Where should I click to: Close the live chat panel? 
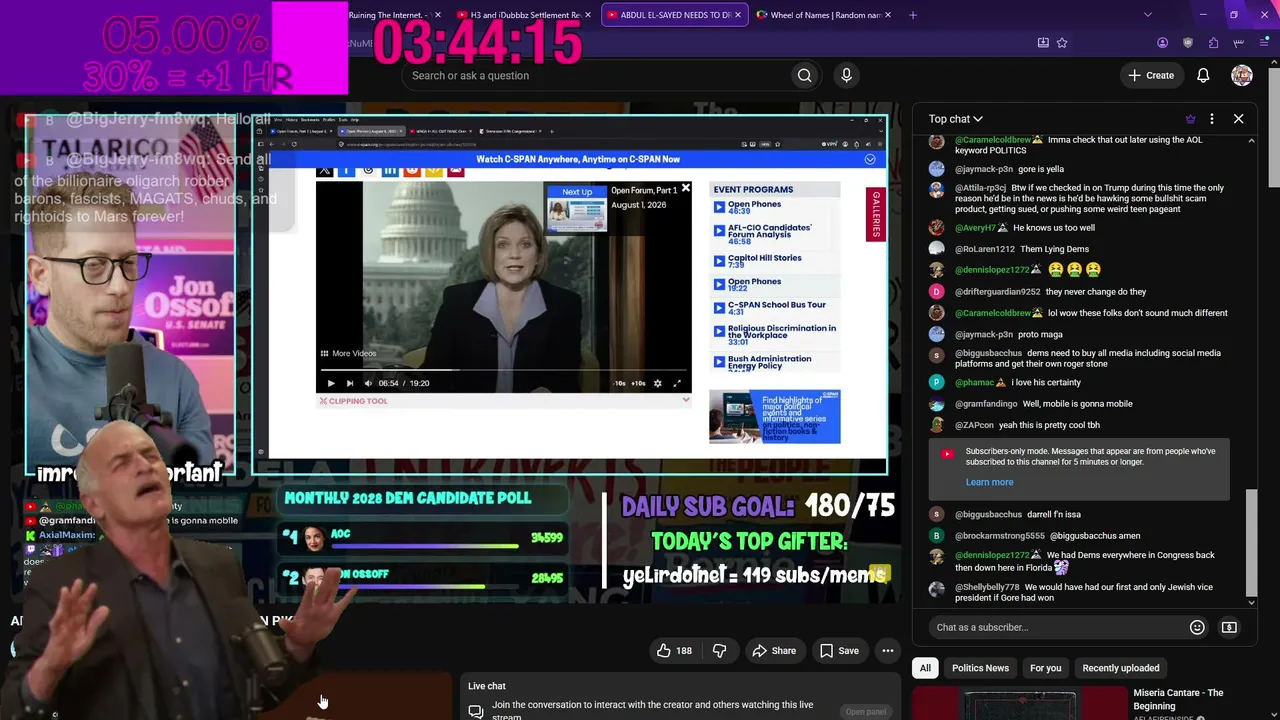tap(1238, 119)
